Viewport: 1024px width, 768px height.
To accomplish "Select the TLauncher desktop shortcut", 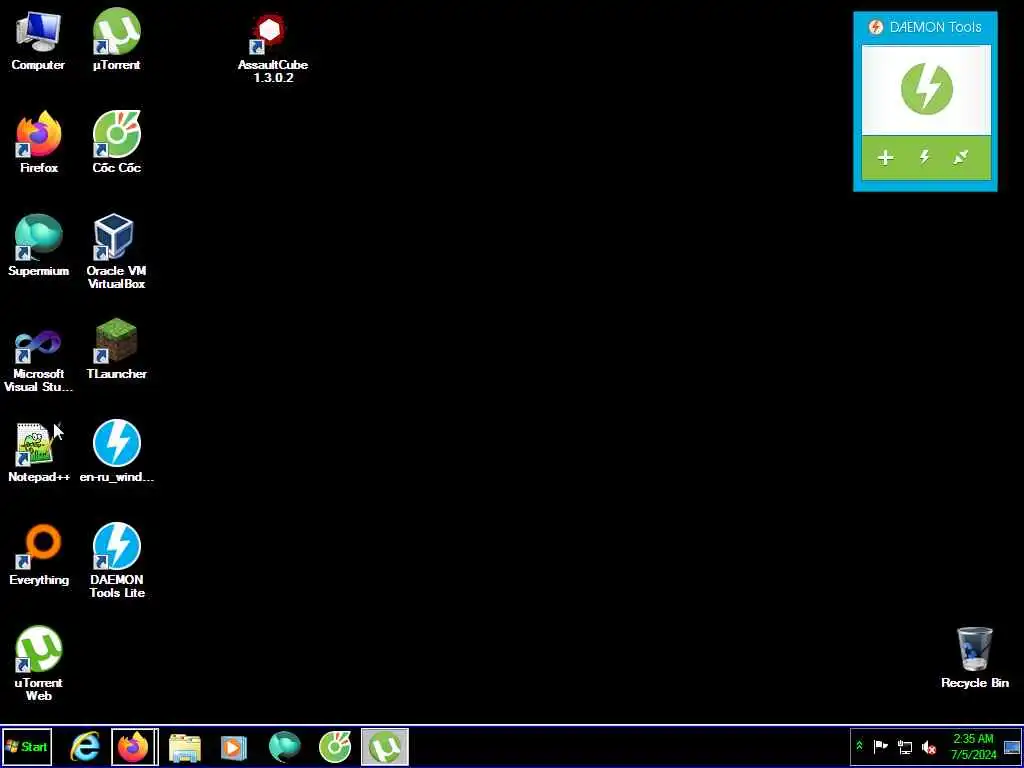I will [x=116, y=349].
